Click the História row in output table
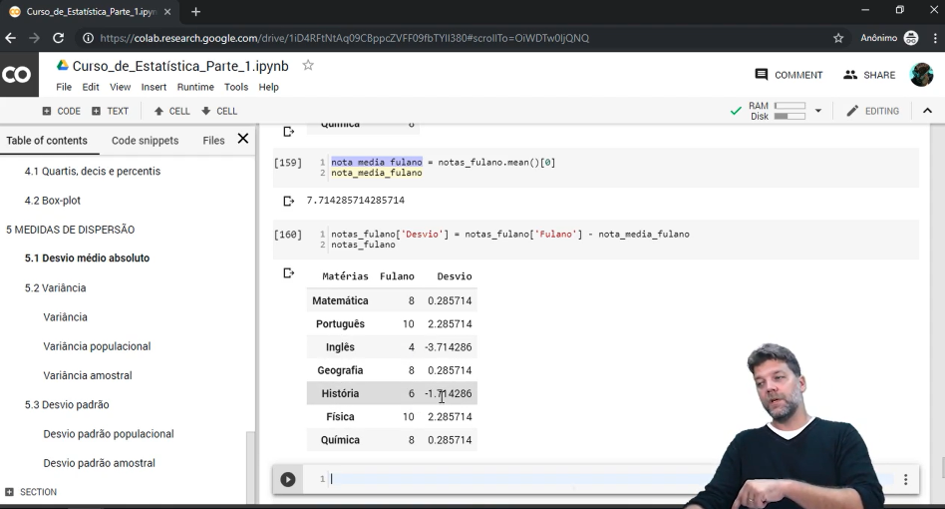Viewport: 945px width, 509px height. coord(392,393)
